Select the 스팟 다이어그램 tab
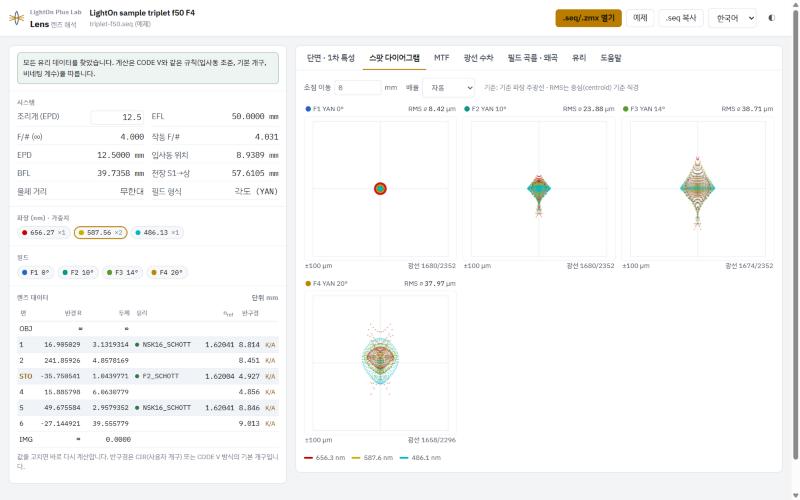 [x=394, y=58]
